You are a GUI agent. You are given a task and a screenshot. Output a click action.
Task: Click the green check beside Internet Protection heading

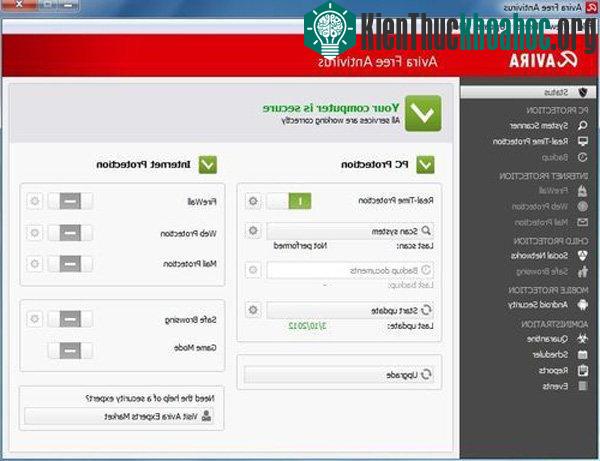208,165
